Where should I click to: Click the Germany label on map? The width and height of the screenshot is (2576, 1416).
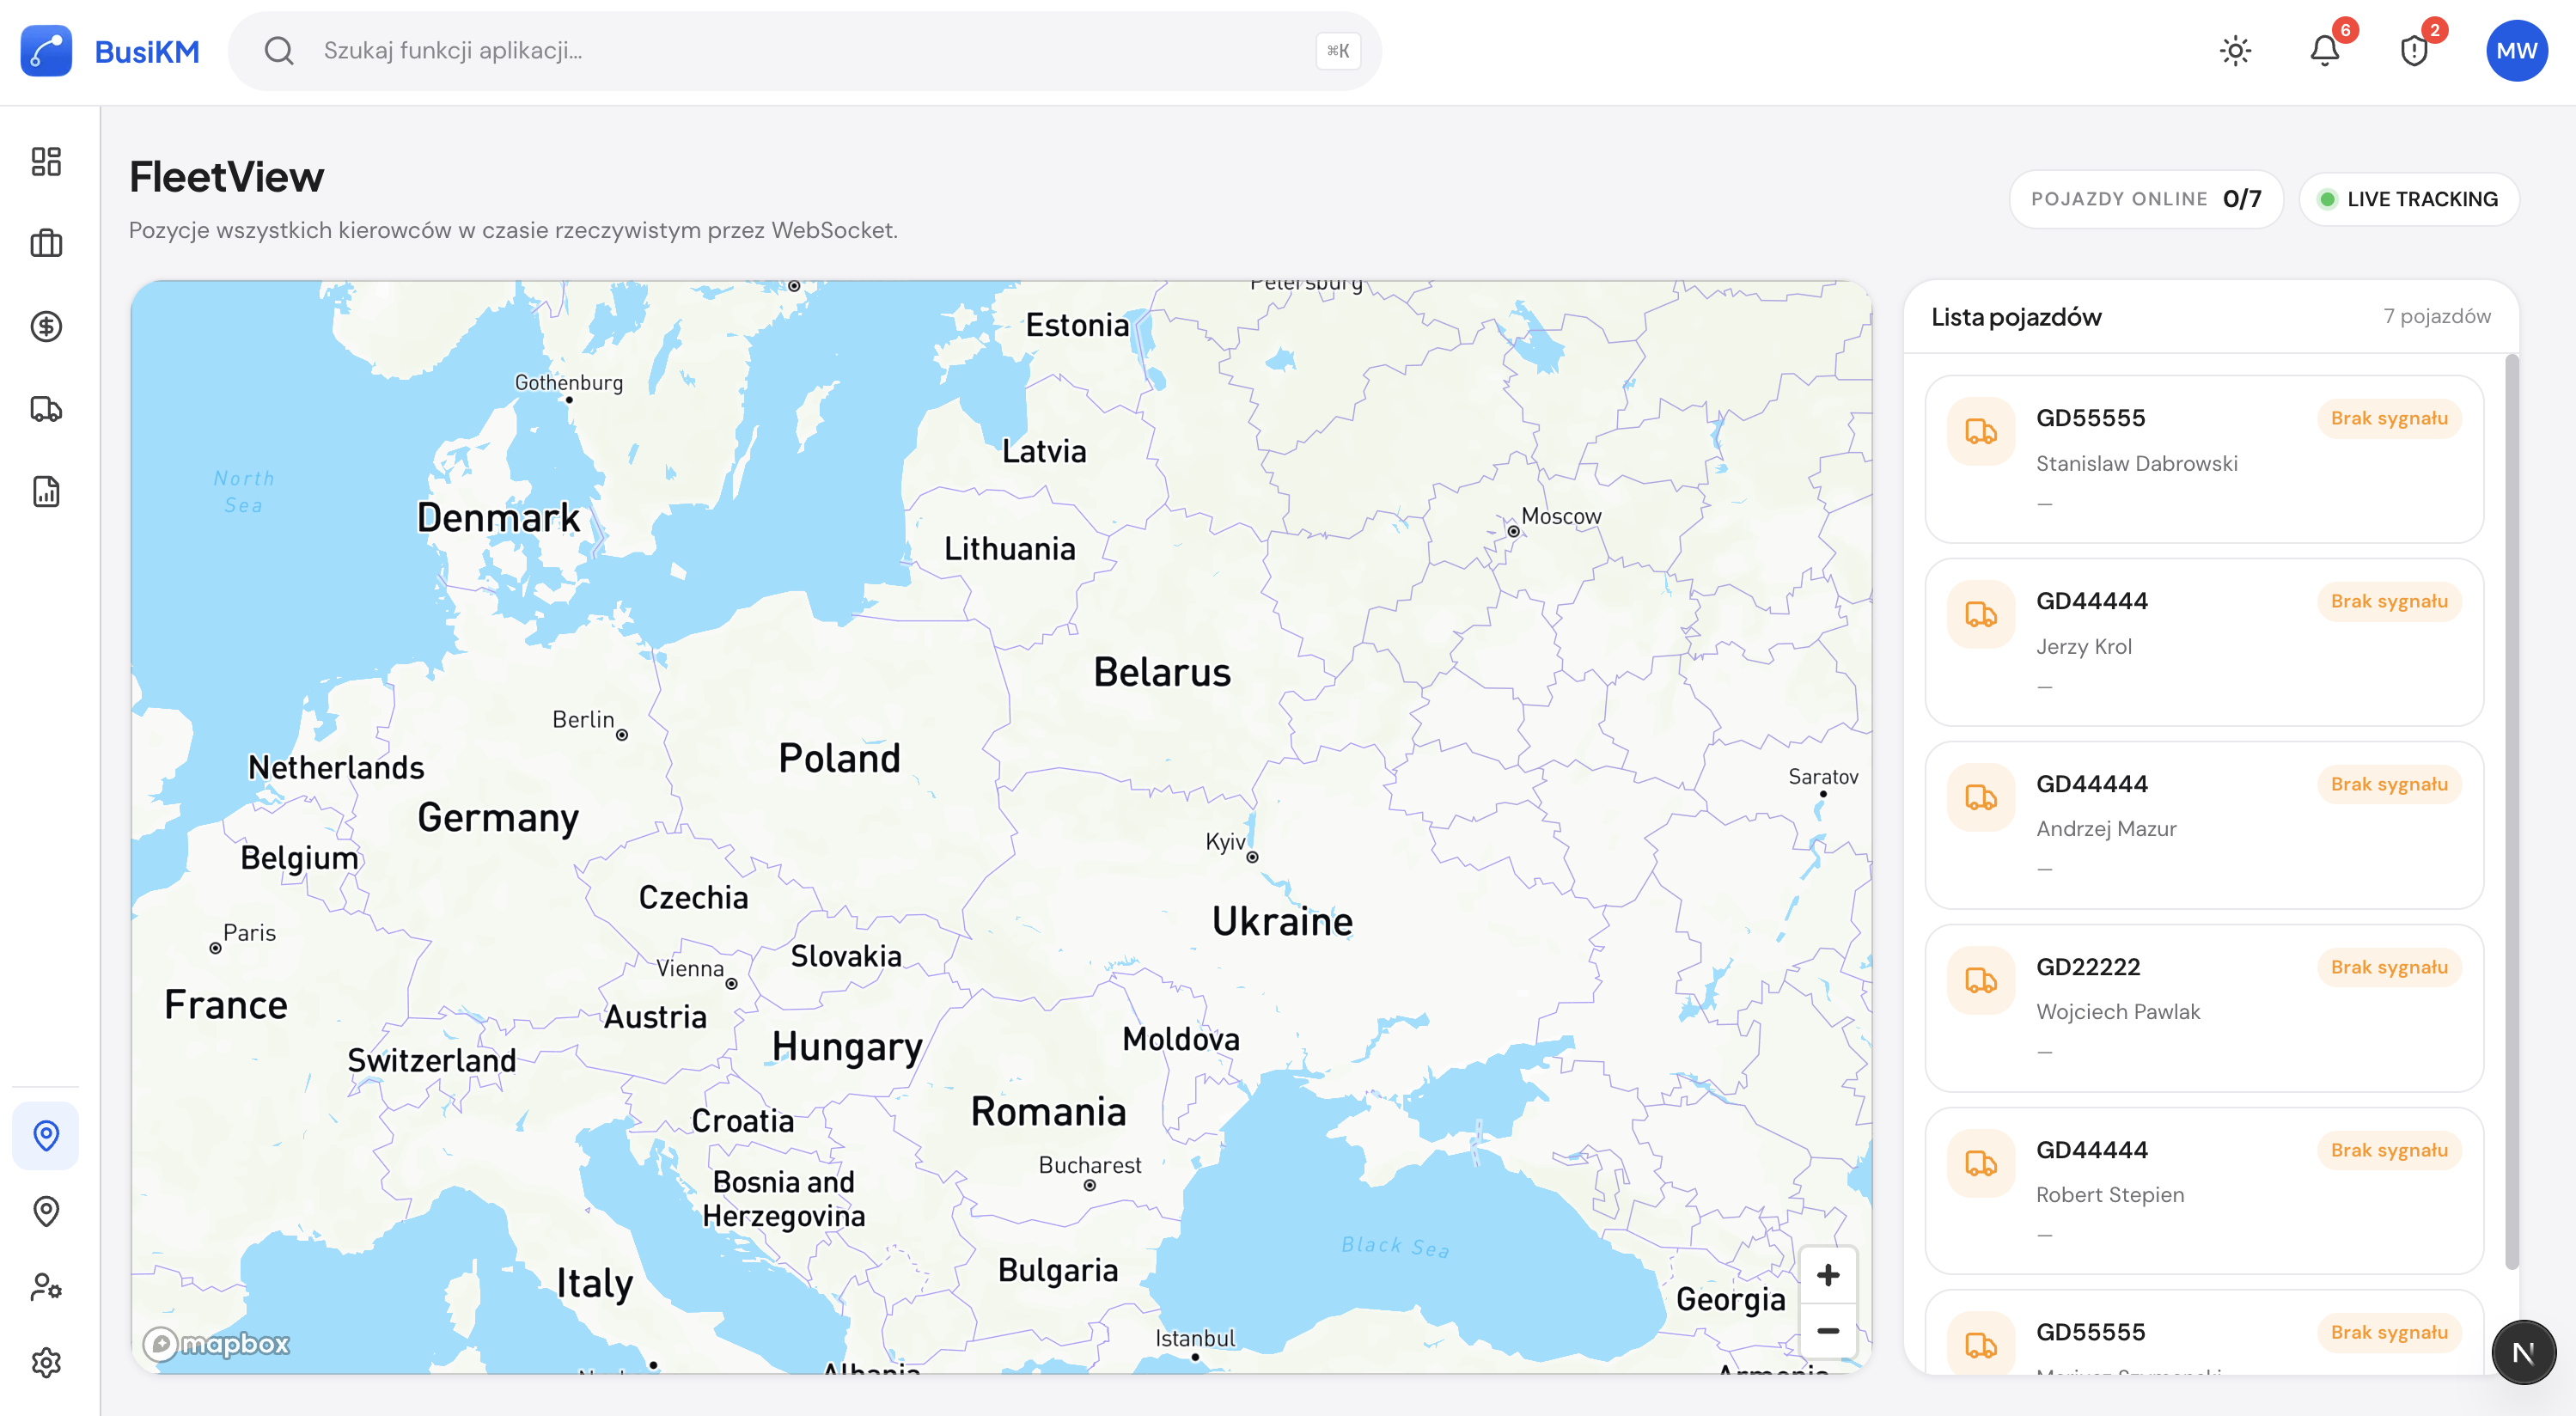498,818
